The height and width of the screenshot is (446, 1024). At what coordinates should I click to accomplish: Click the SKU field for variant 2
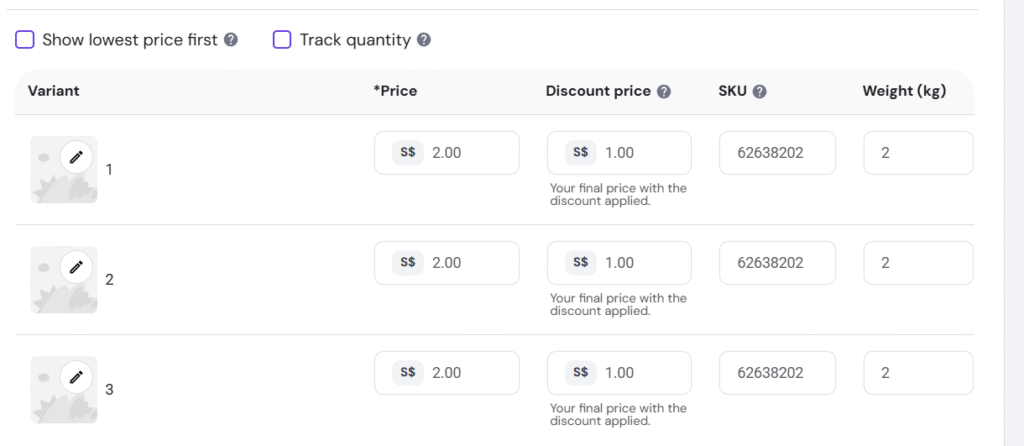click(771, 263)
